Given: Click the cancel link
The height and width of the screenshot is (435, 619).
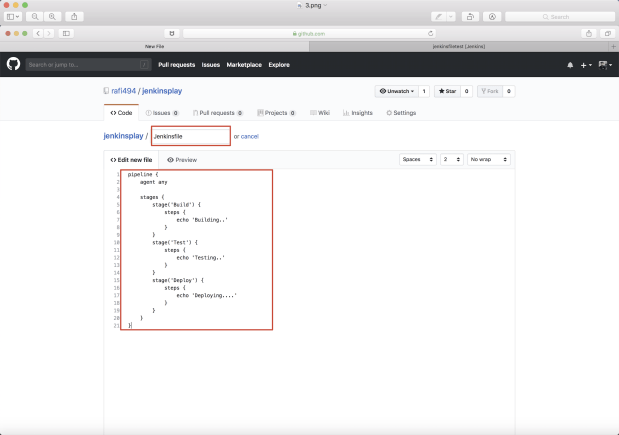Looking at the screenshot, I should (249, 137).
